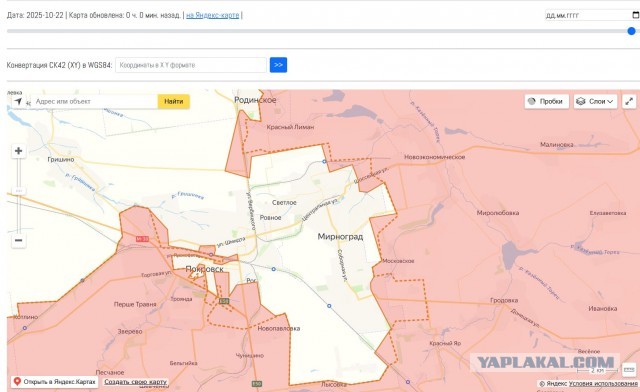The height and width of the screenshot is (392, 640).
Task: Click the Гродовка label
Action: click(504, 300)
